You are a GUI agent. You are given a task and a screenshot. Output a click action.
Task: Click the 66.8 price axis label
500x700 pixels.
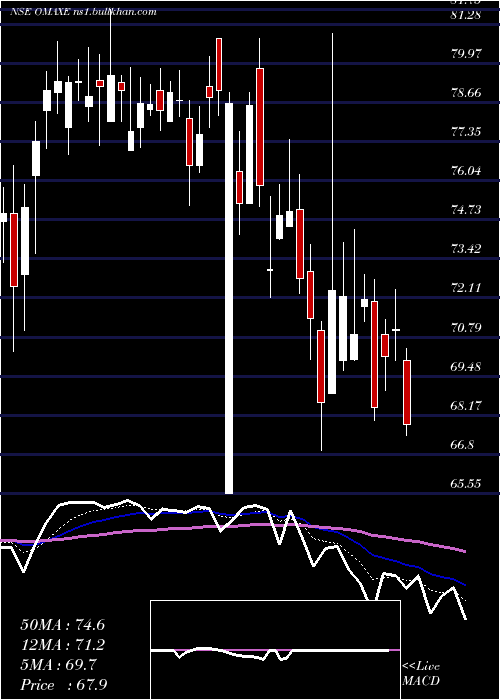(x=463, y=445)
